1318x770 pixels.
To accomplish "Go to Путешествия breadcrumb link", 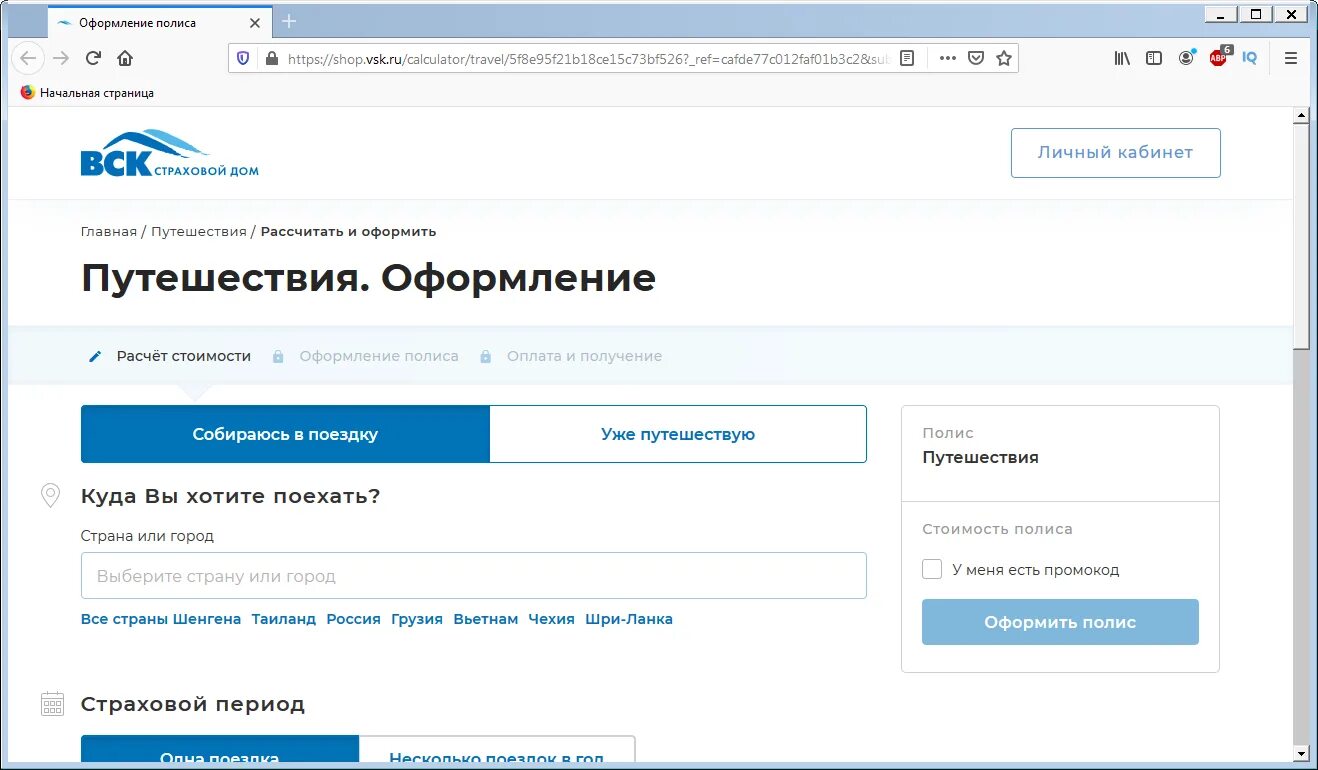I will [198, 231].
